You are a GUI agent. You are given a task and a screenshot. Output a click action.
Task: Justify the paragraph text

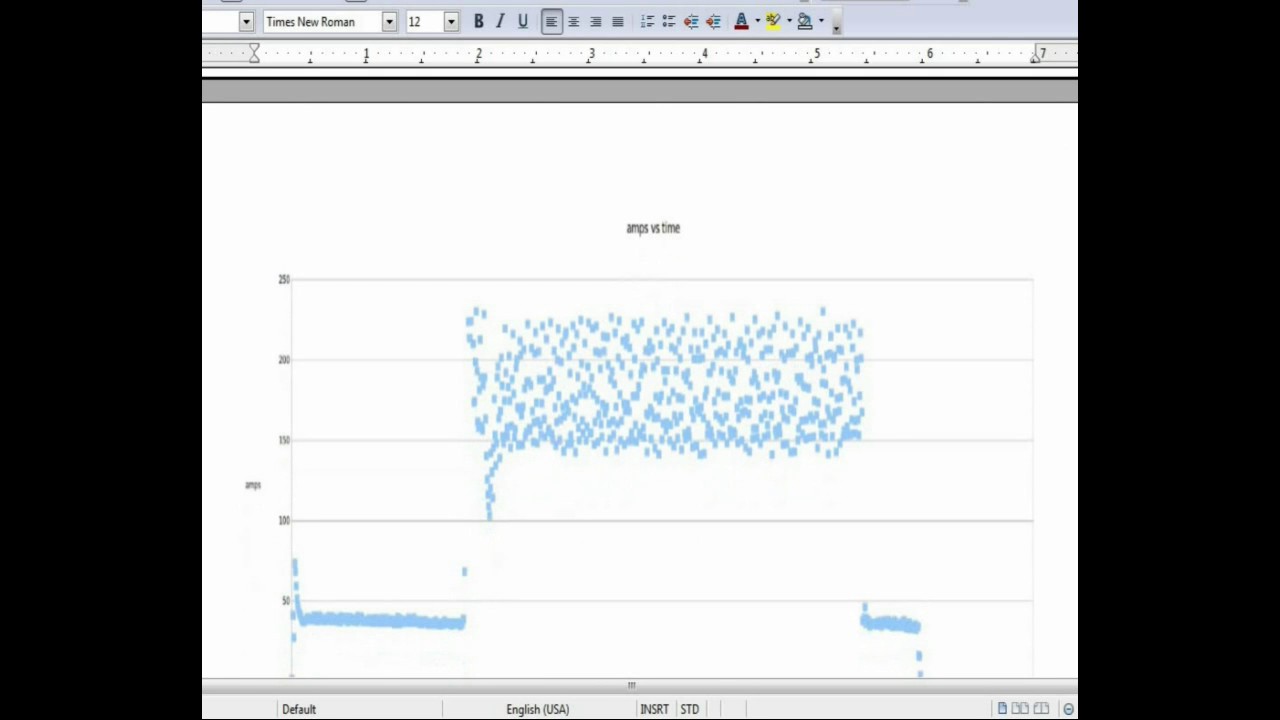(x=617, y=21)
